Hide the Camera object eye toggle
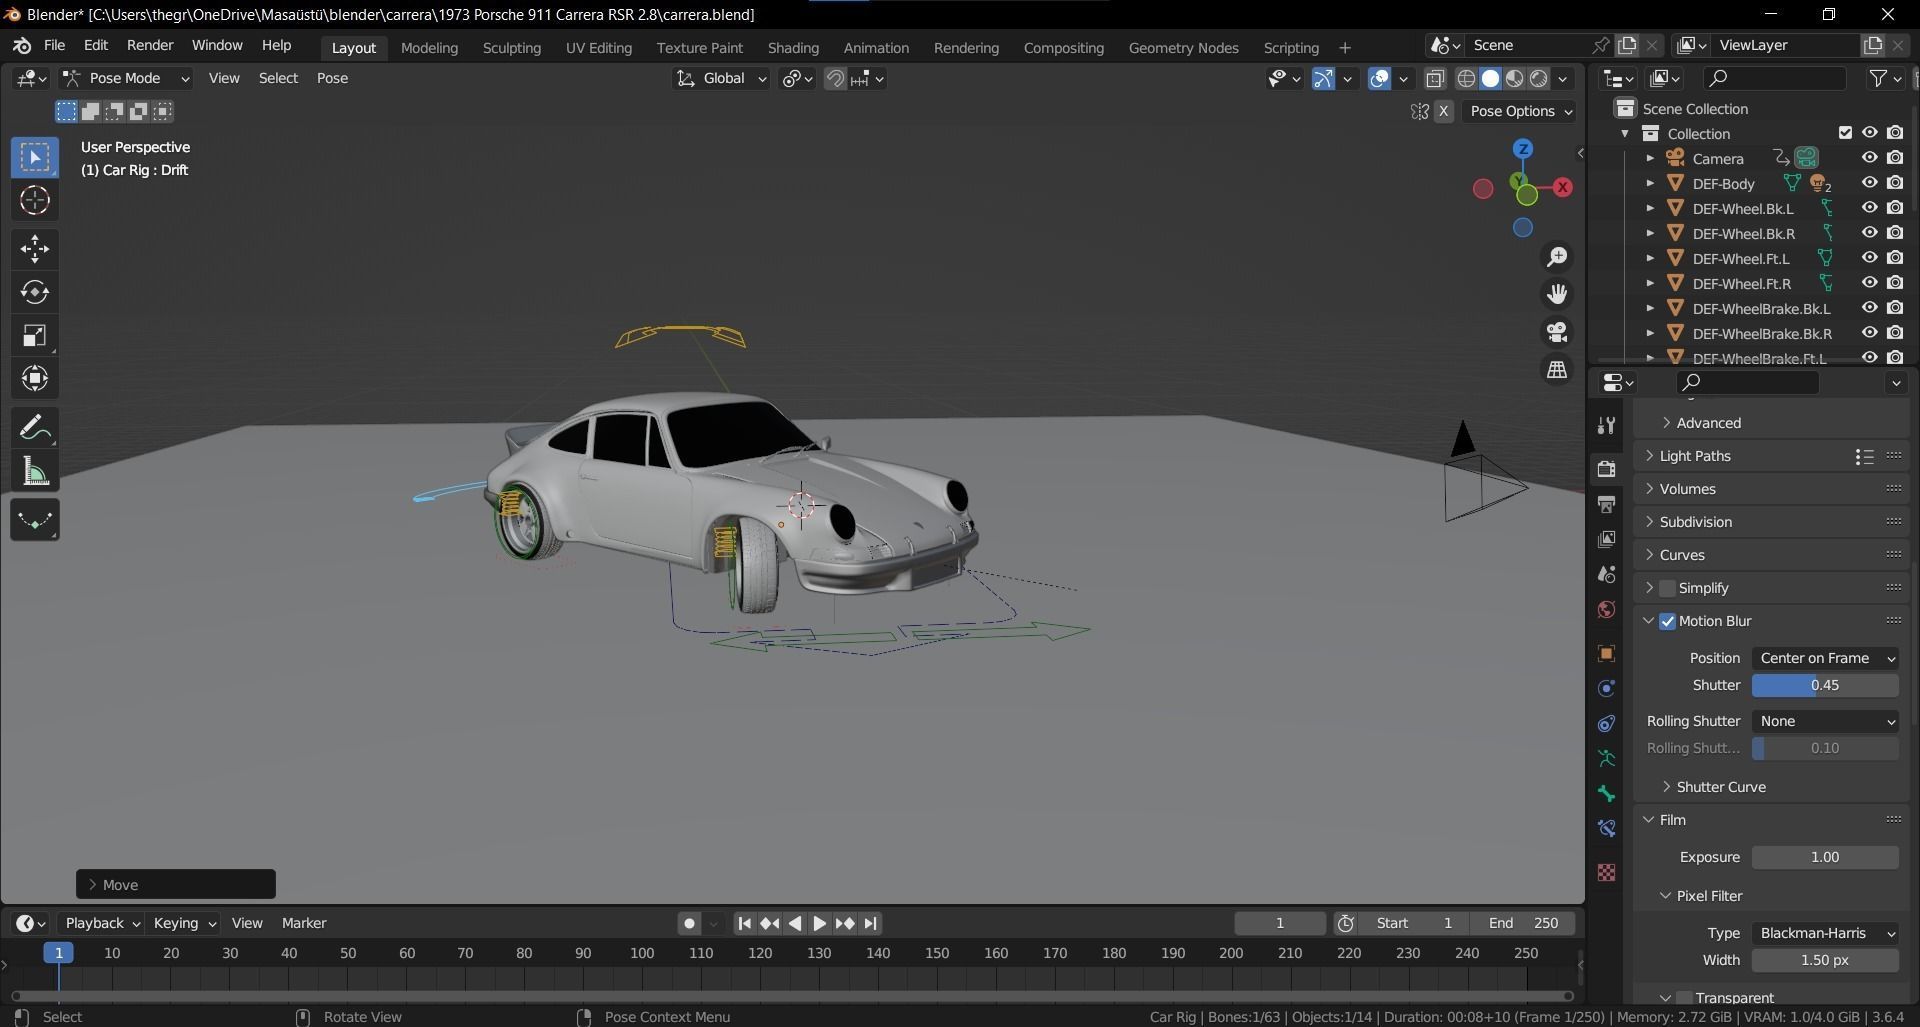Image resolution: width=1920 pixels, height=1027 pixels. coord(1869,158)
